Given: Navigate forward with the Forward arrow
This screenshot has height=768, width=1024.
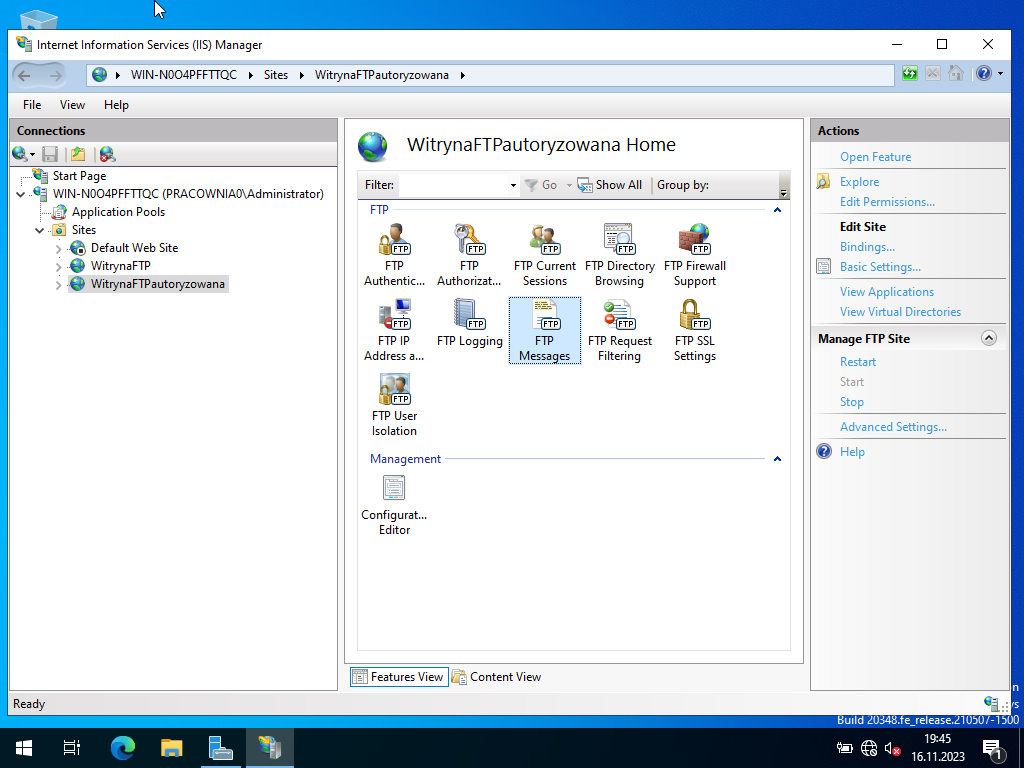Looking at the screenshot, I should pyautogui.click(x=56, y=76).
